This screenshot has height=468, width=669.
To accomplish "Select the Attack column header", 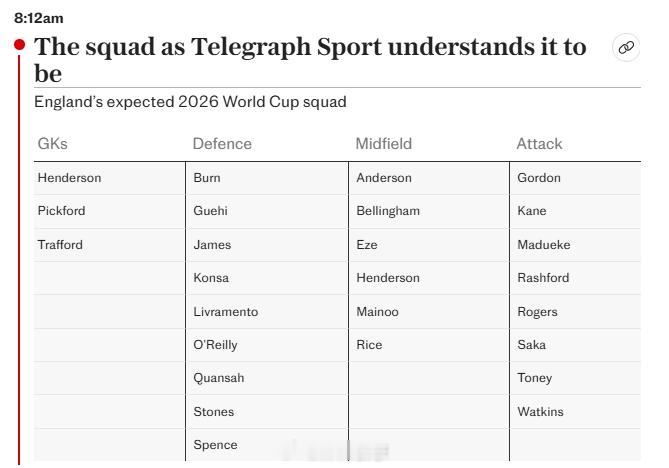I will point(539,144).
